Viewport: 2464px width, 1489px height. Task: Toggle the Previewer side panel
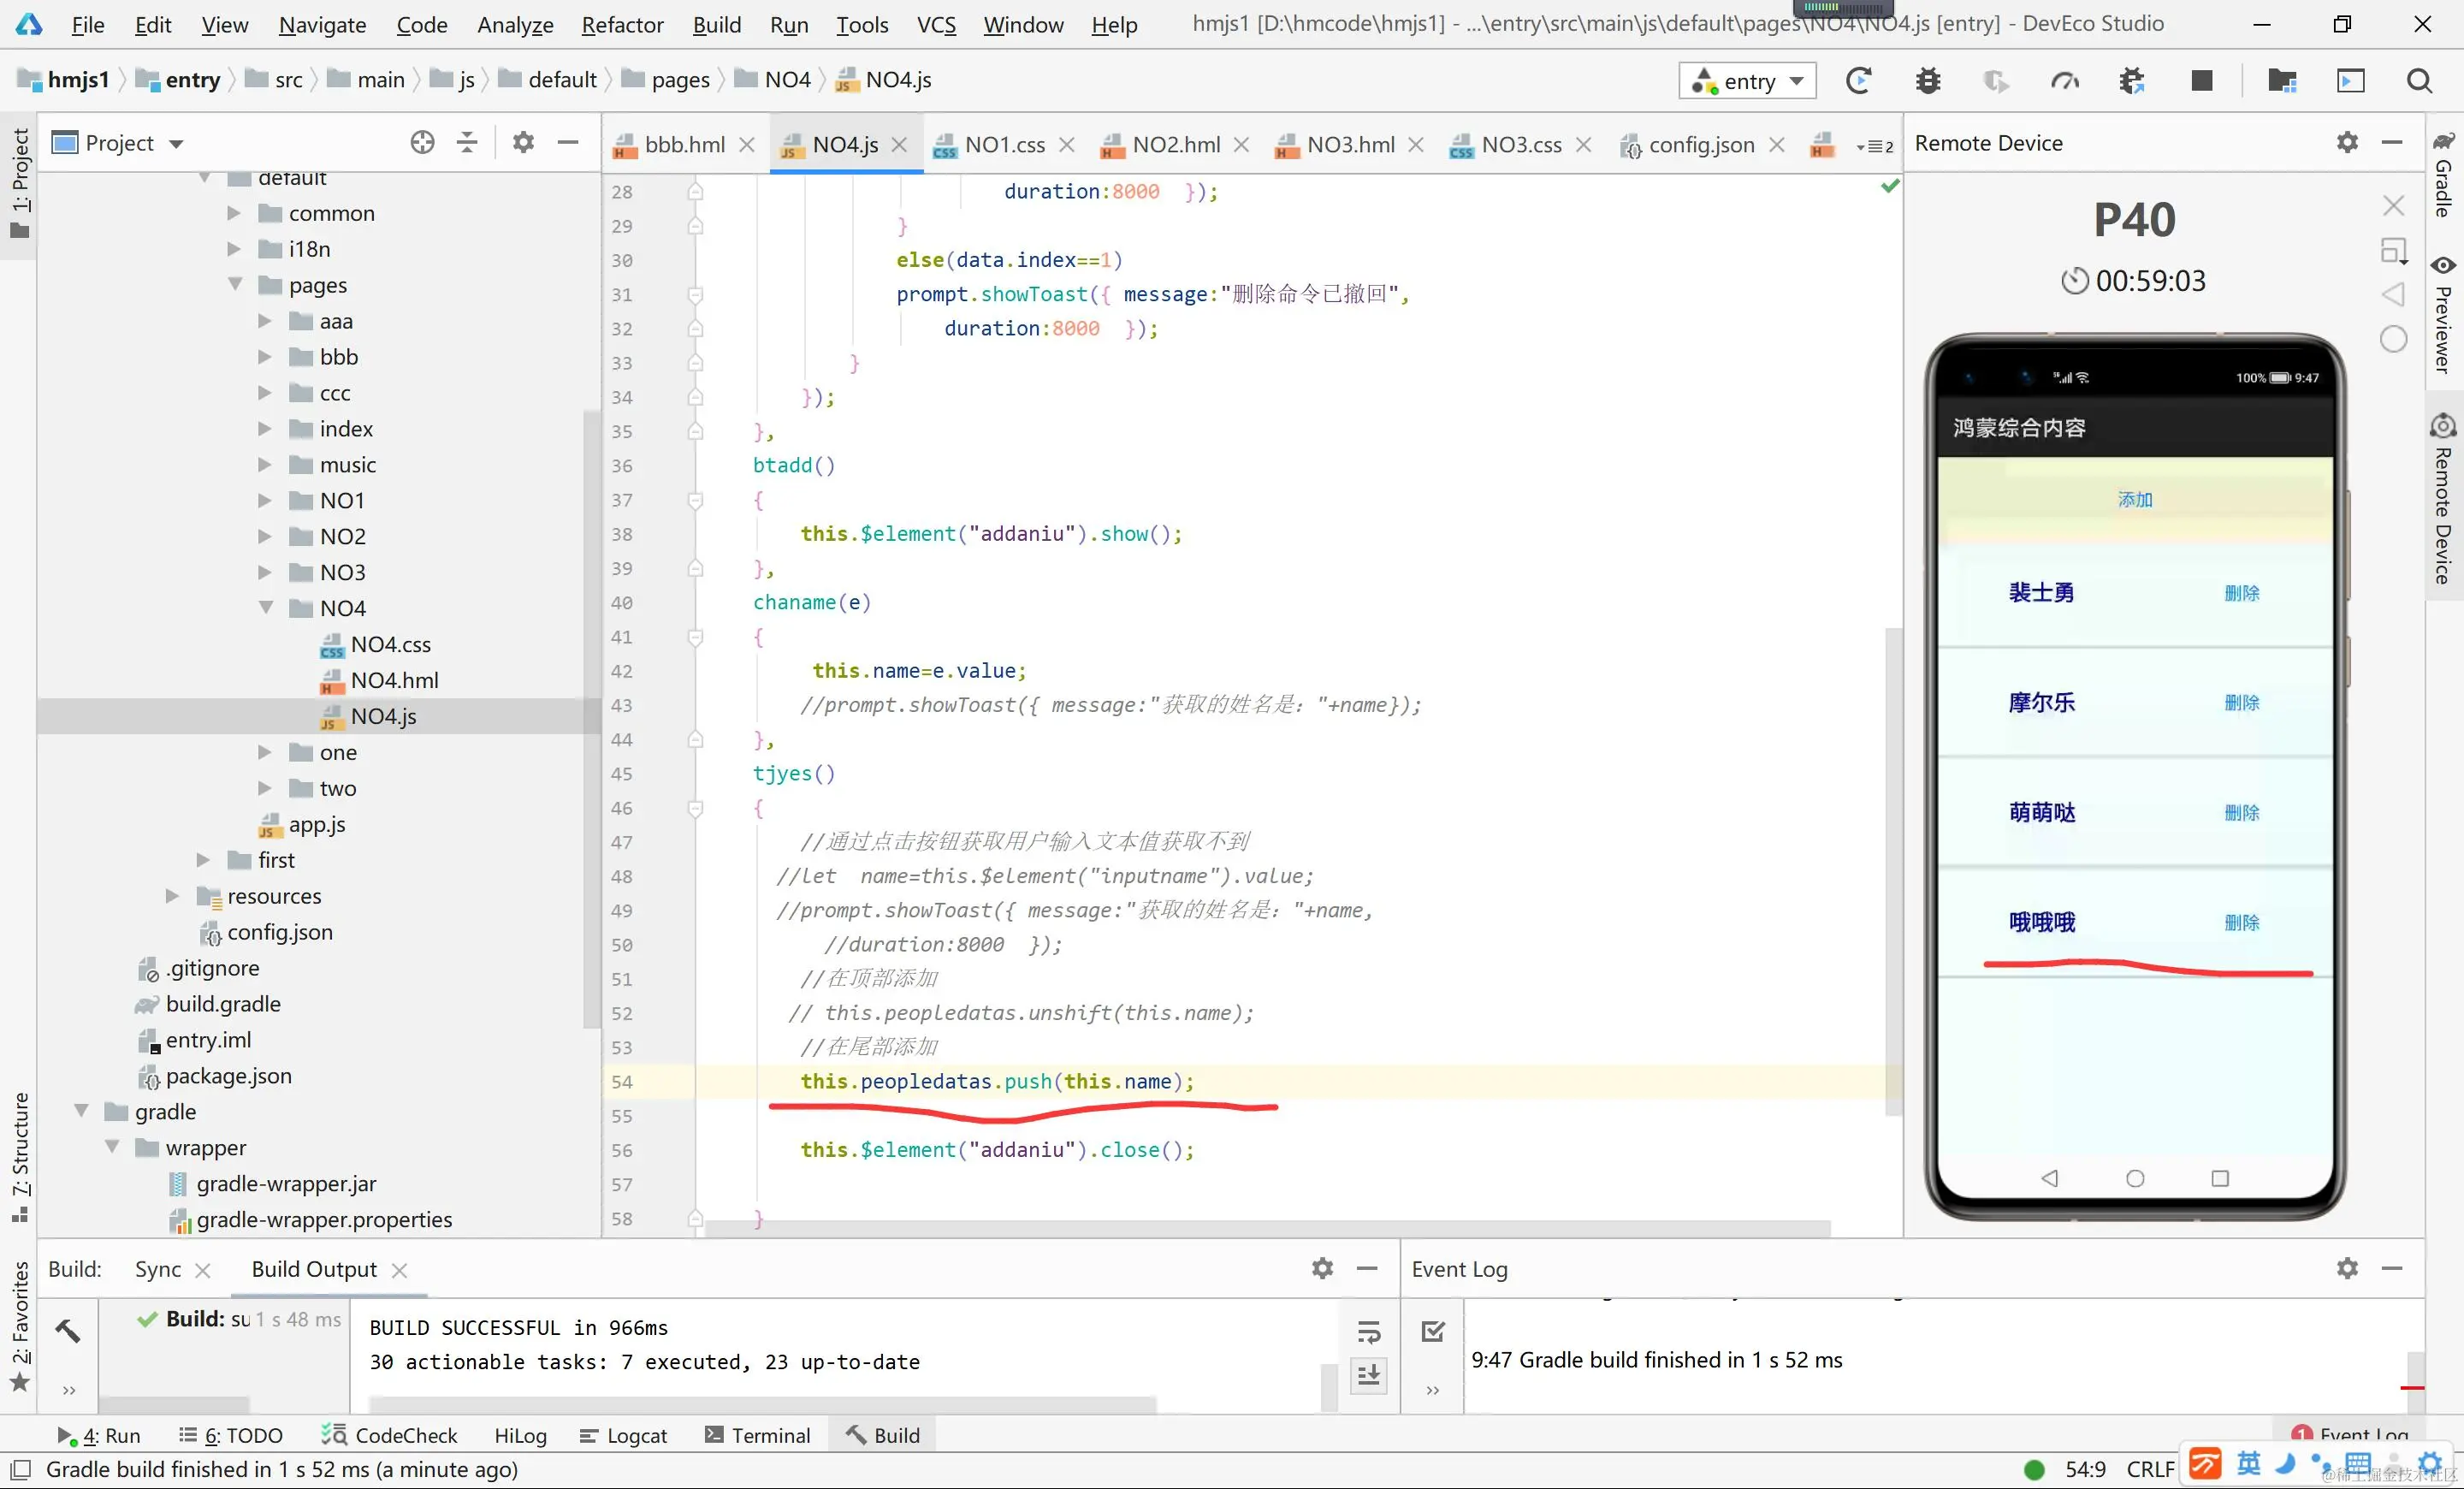click(2443, 315)
